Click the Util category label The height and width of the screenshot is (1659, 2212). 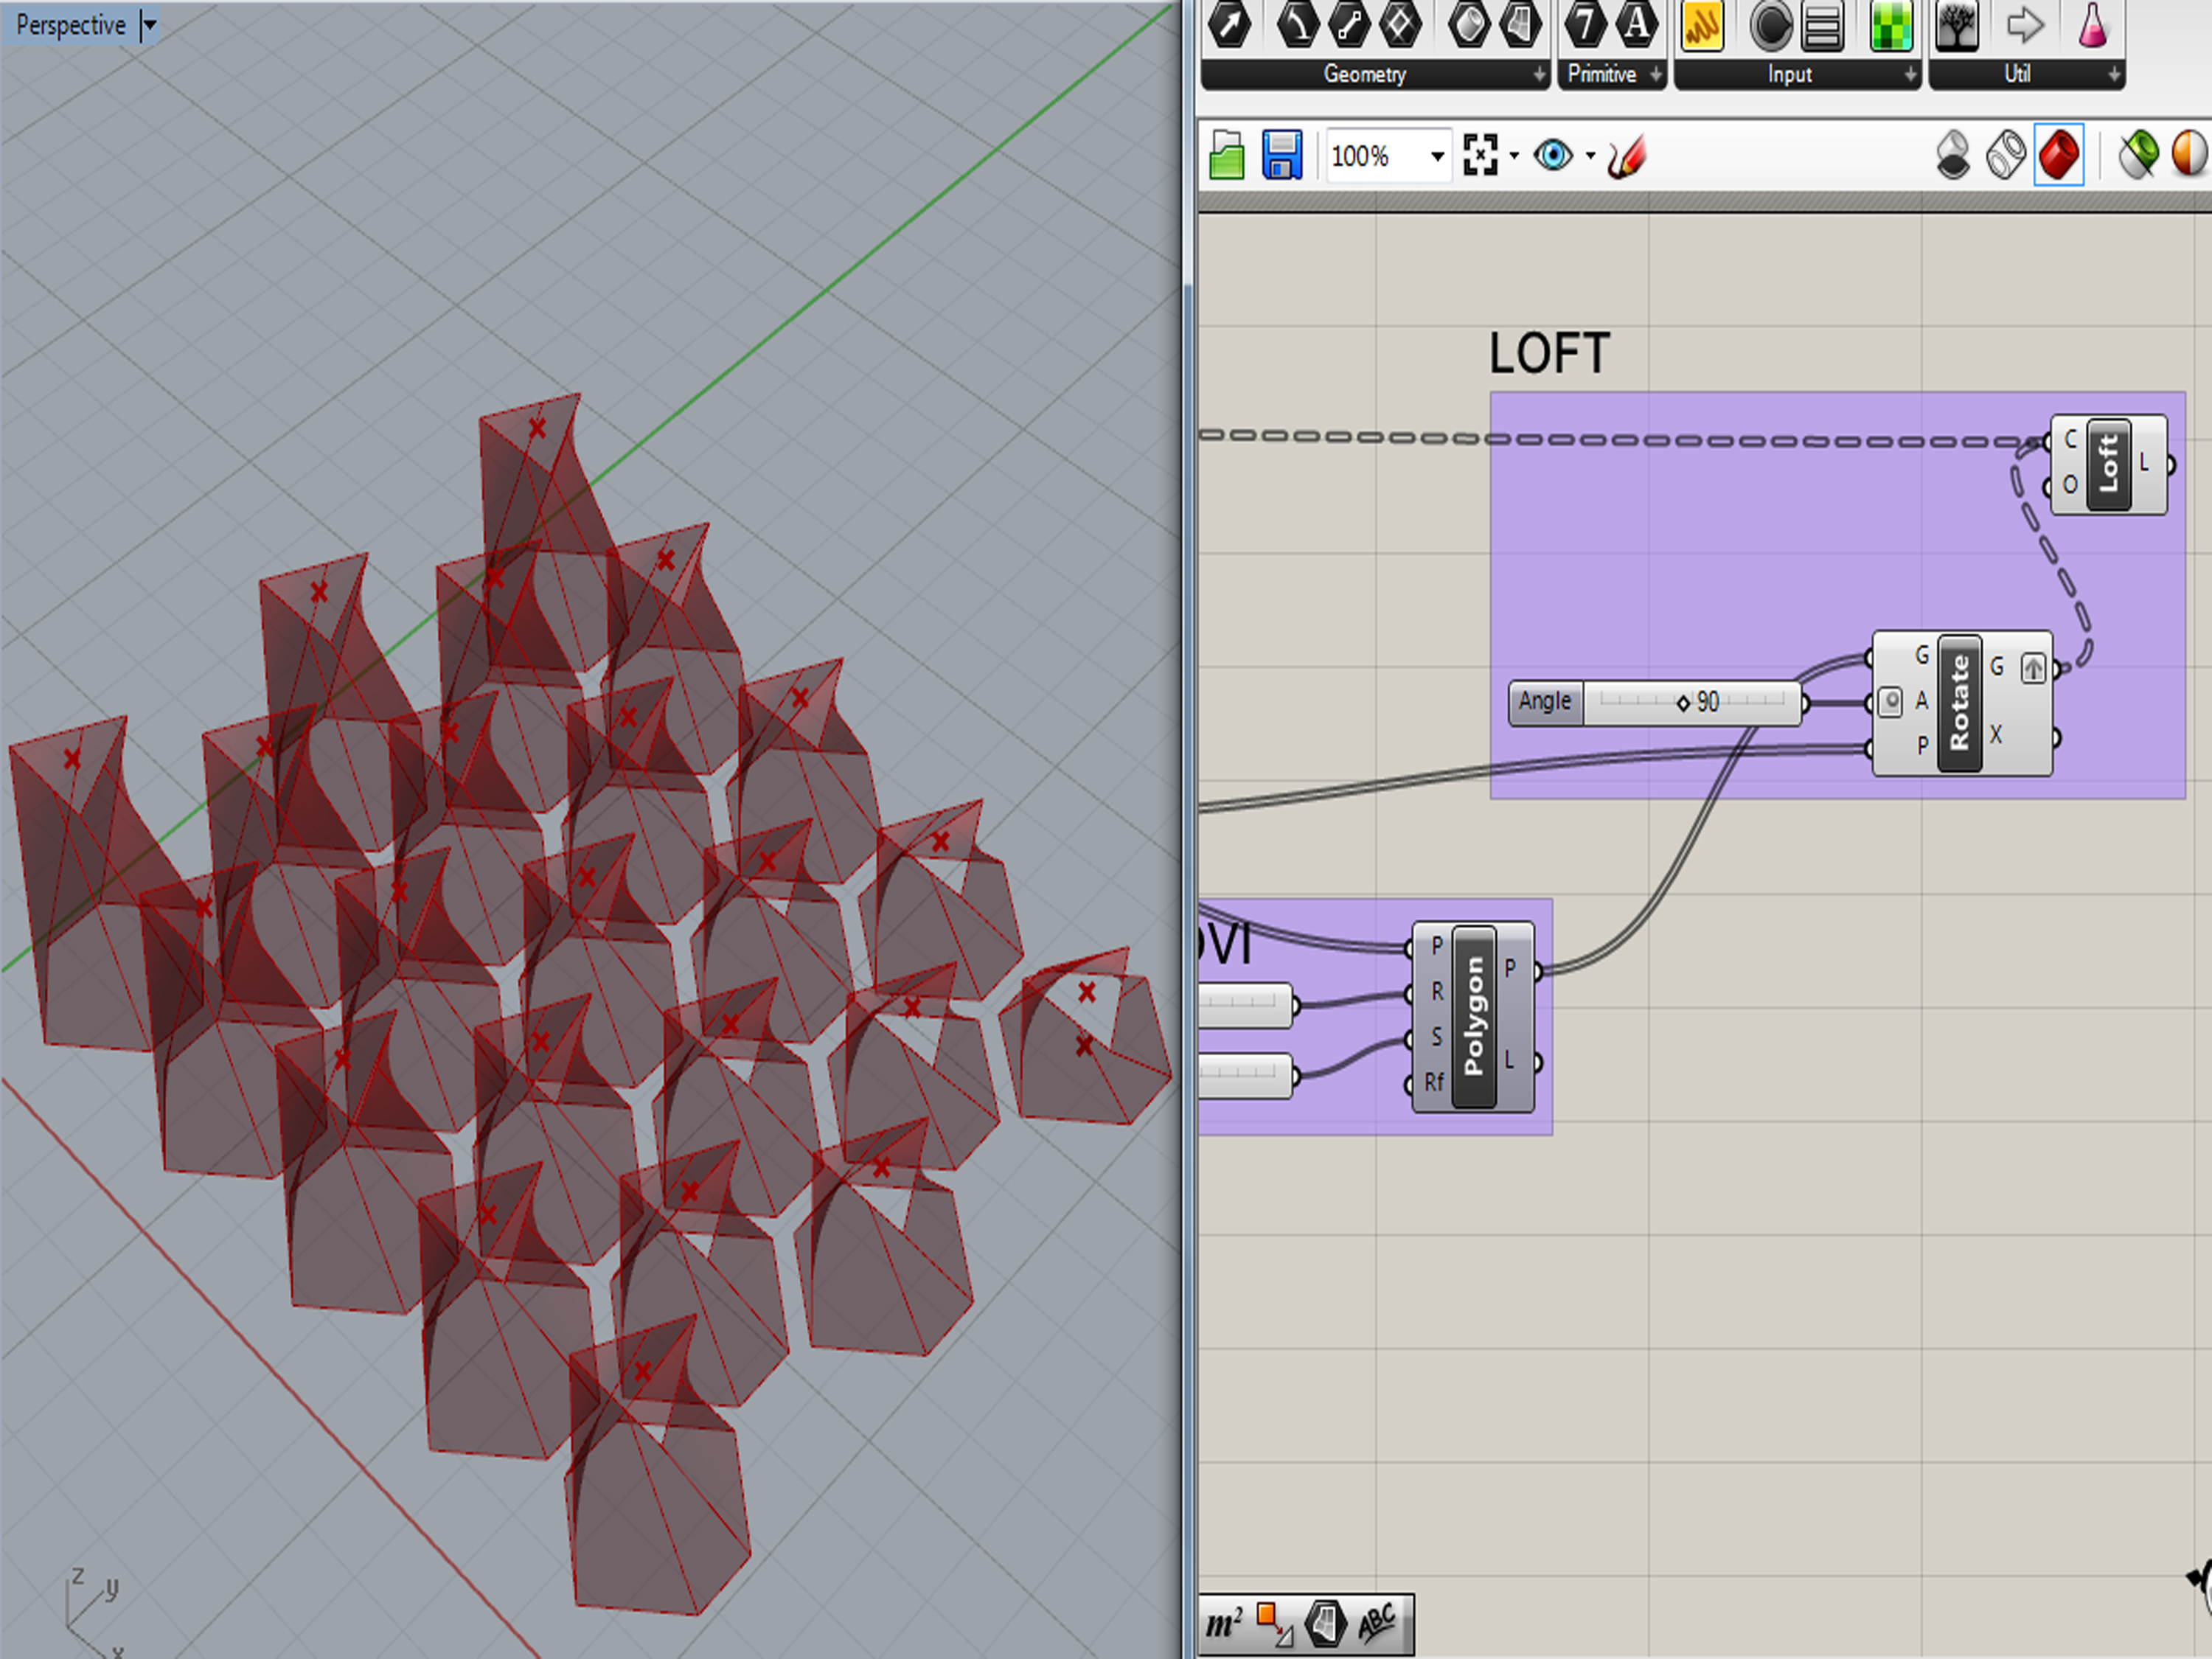pyautogui.click(x=2017, y=74)
